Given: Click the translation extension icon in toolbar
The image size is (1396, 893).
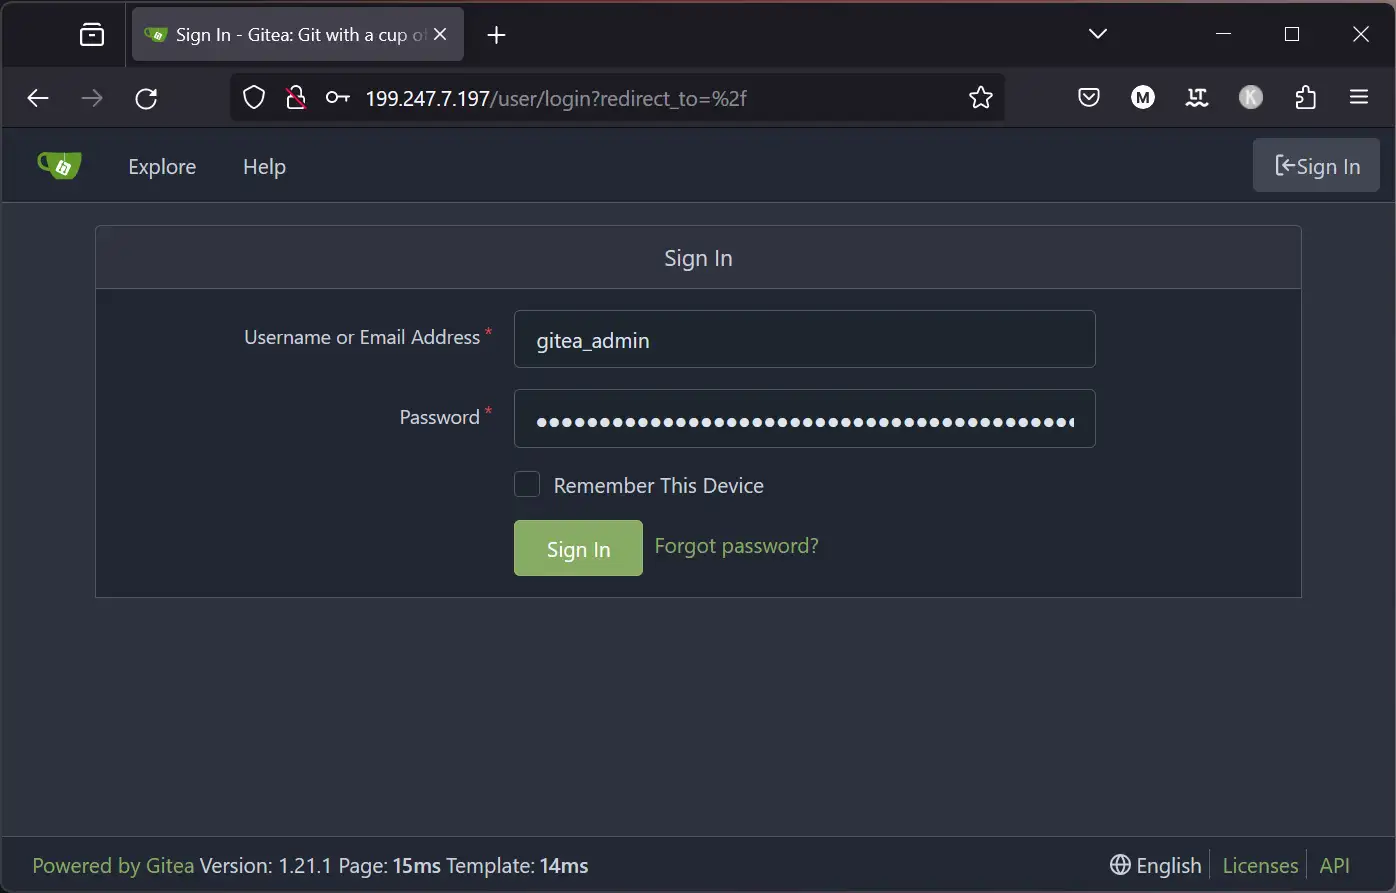Looking at the screenshot, I should pyautogui.click(x=1197, y=98).
